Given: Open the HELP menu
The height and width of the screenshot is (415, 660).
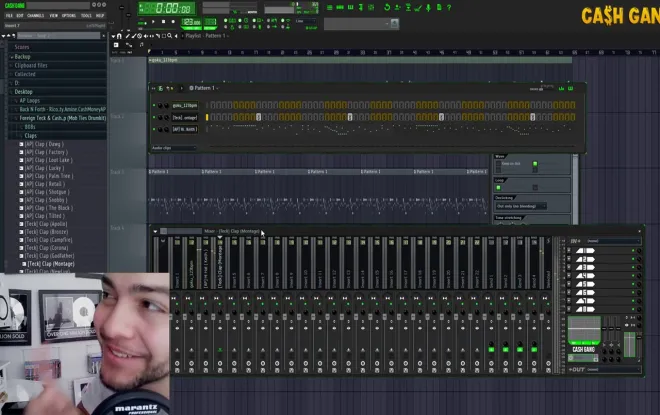Looking at the screenshot, I should (x=100, y=16).
